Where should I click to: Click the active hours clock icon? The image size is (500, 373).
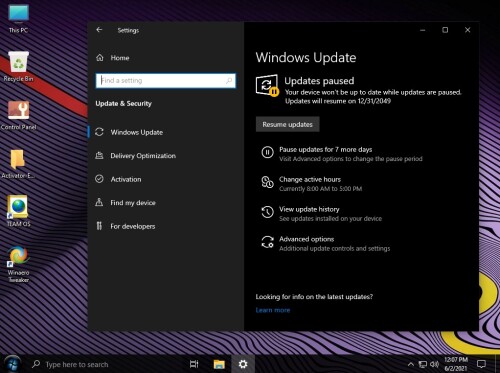pyautogui.click(x=267, y=182)
